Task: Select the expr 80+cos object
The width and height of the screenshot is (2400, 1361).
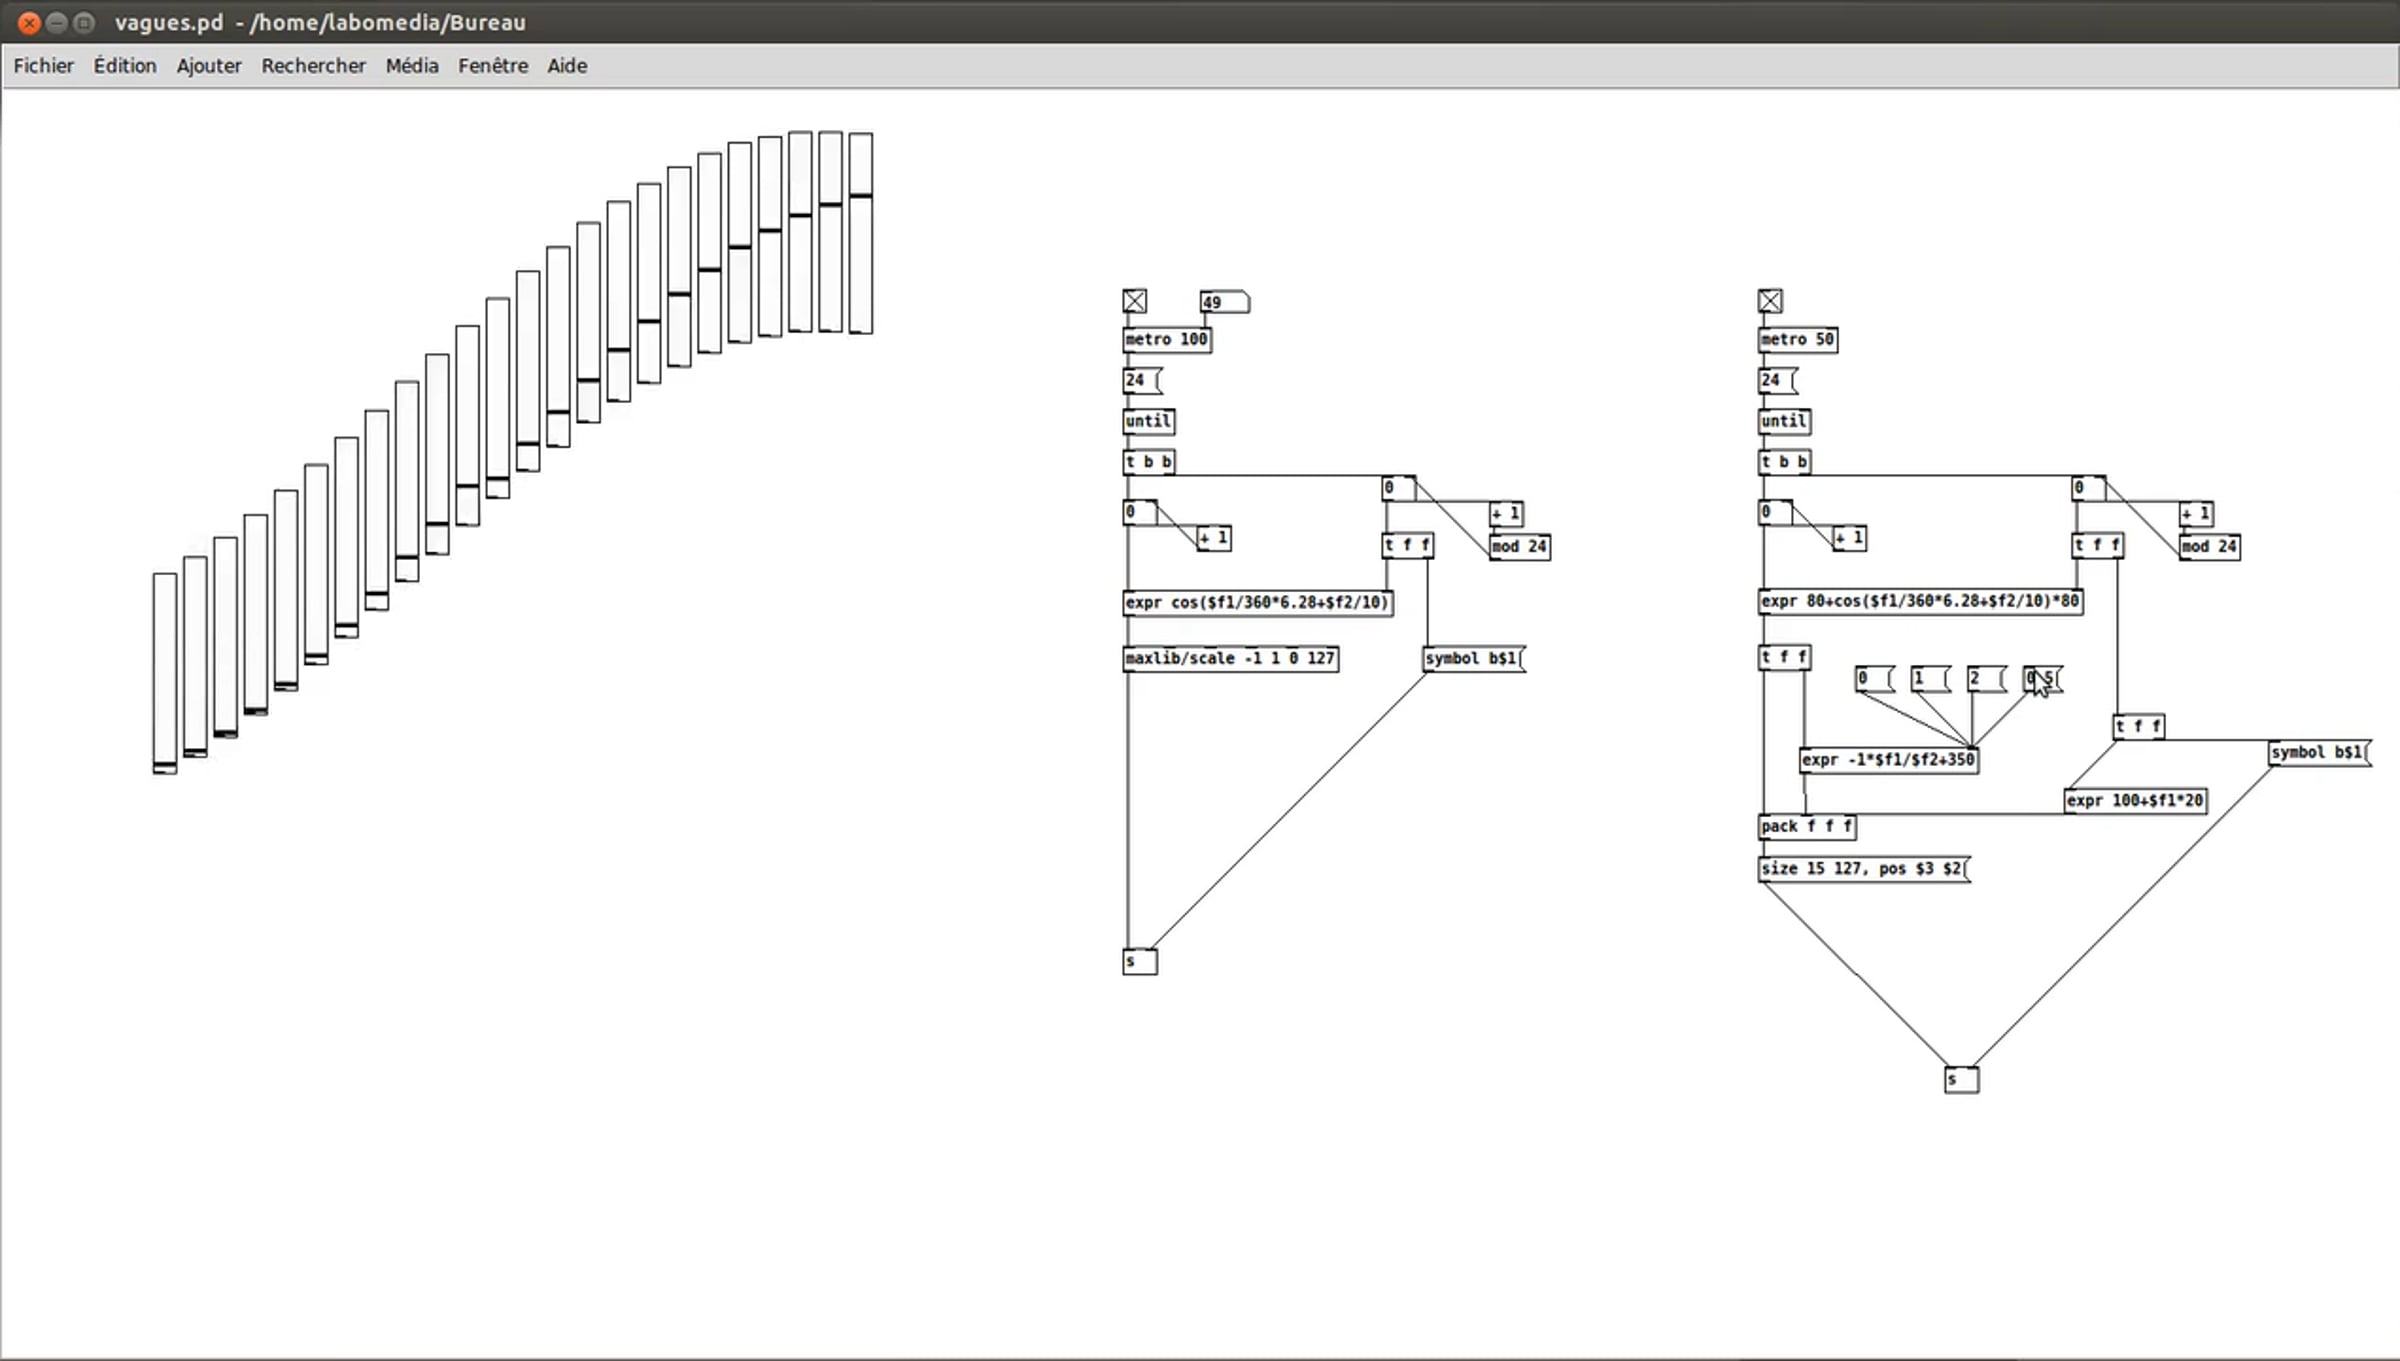Action: coord(1921,602)
